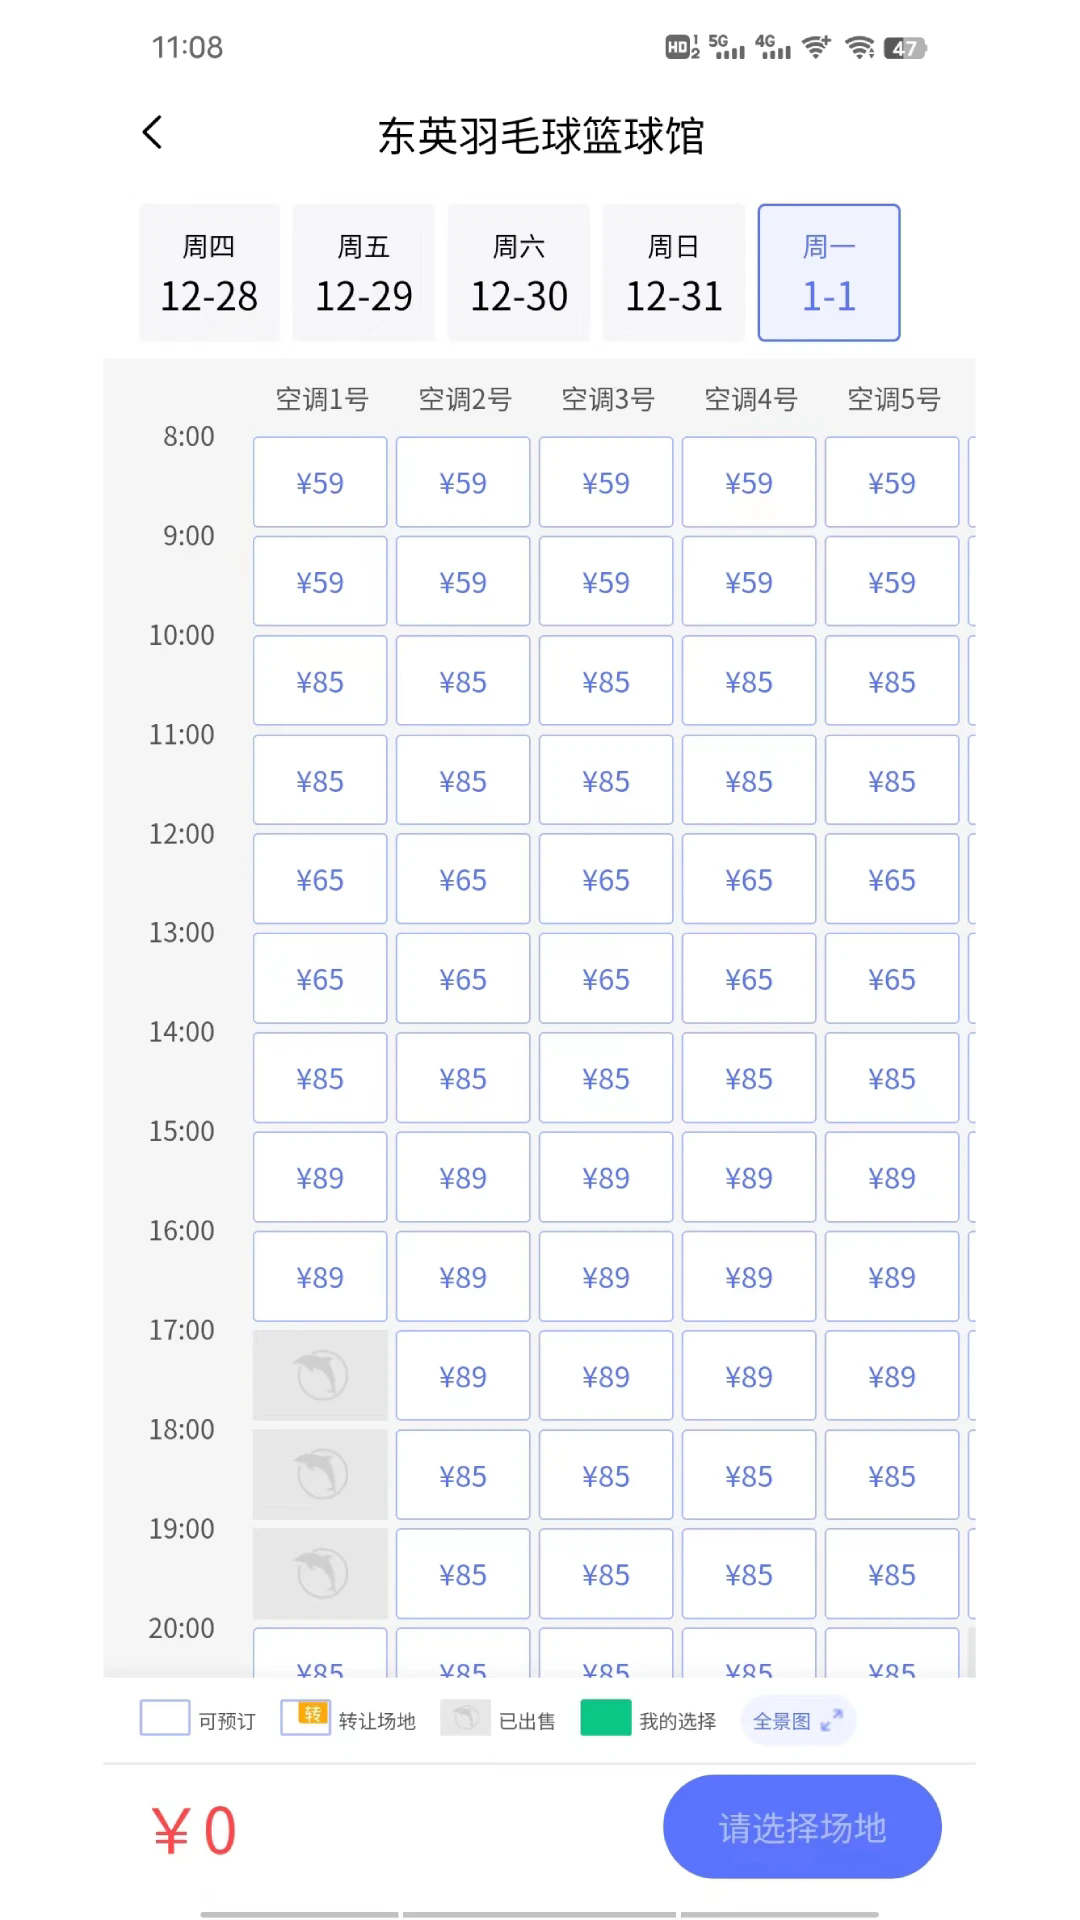Screen dimensions: 1080x1920
Task: Tap the sold dolphin slot at 19:00
Action: [320, 1574]
